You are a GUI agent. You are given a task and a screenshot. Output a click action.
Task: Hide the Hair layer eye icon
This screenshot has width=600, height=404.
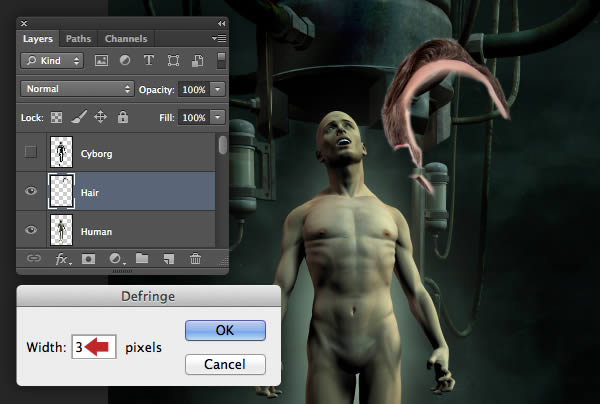(x=31, y=191)
